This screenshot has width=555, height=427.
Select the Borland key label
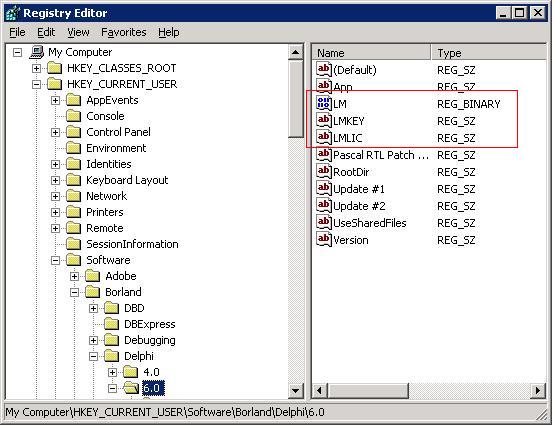click(123, 292)
